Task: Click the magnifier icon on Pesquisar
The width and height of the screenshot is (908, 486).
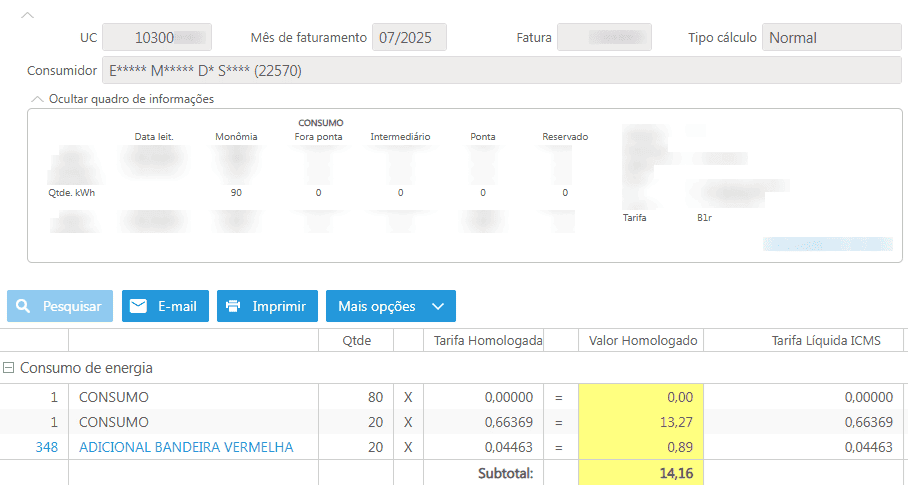Action: (23, 306)
